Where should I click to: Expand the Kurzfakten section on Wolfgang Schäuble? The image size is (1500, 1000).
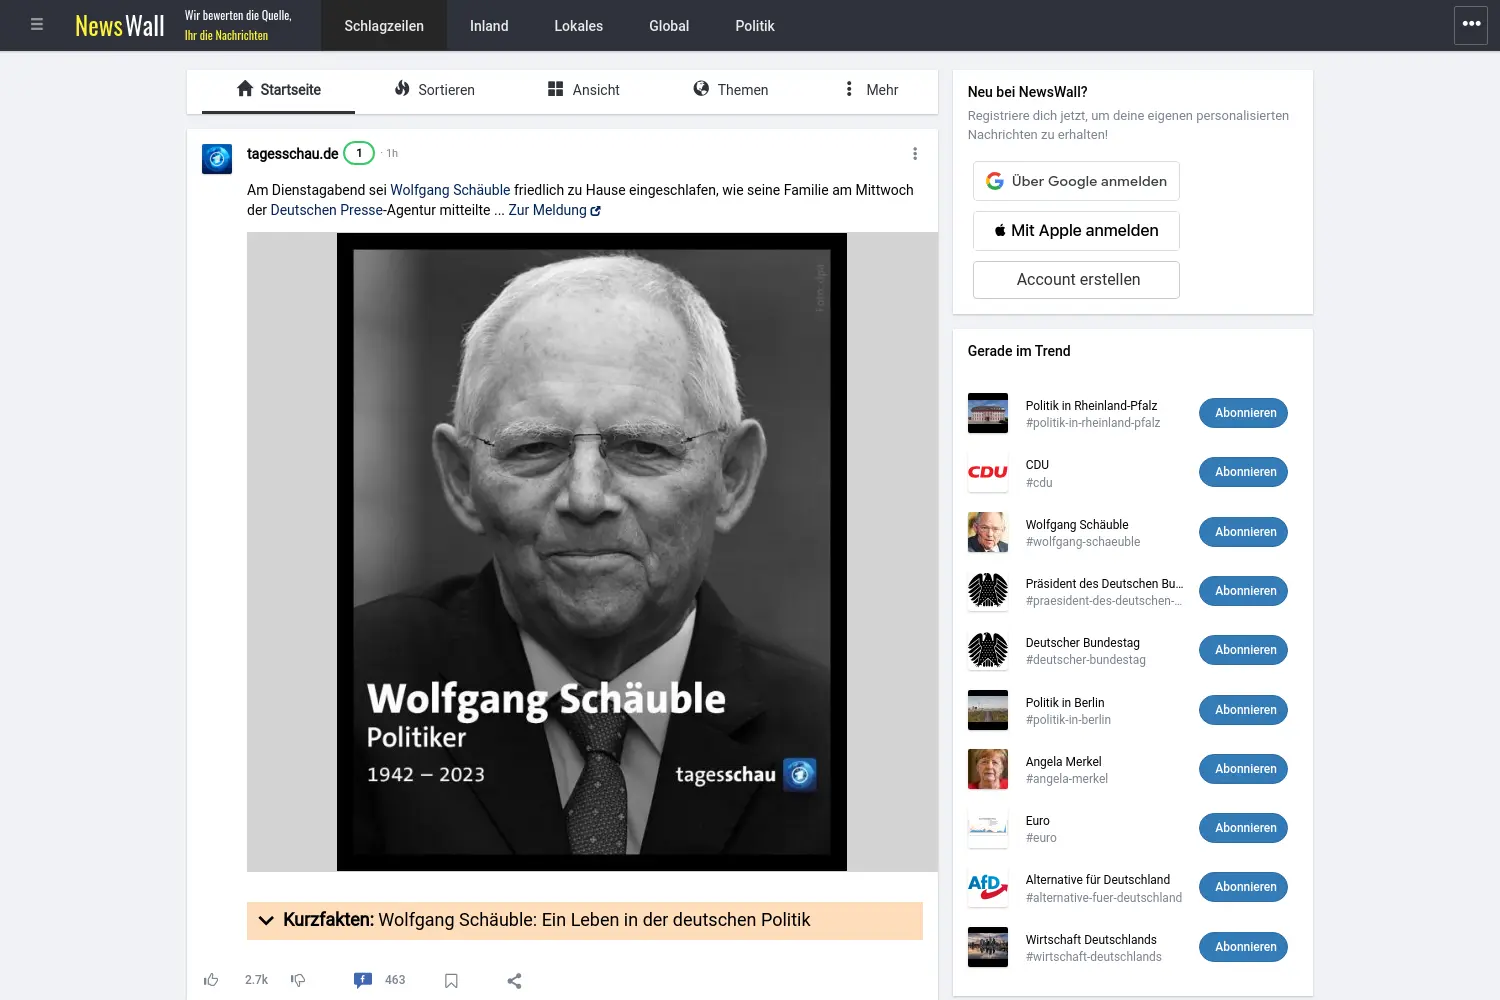coord(585,920)
